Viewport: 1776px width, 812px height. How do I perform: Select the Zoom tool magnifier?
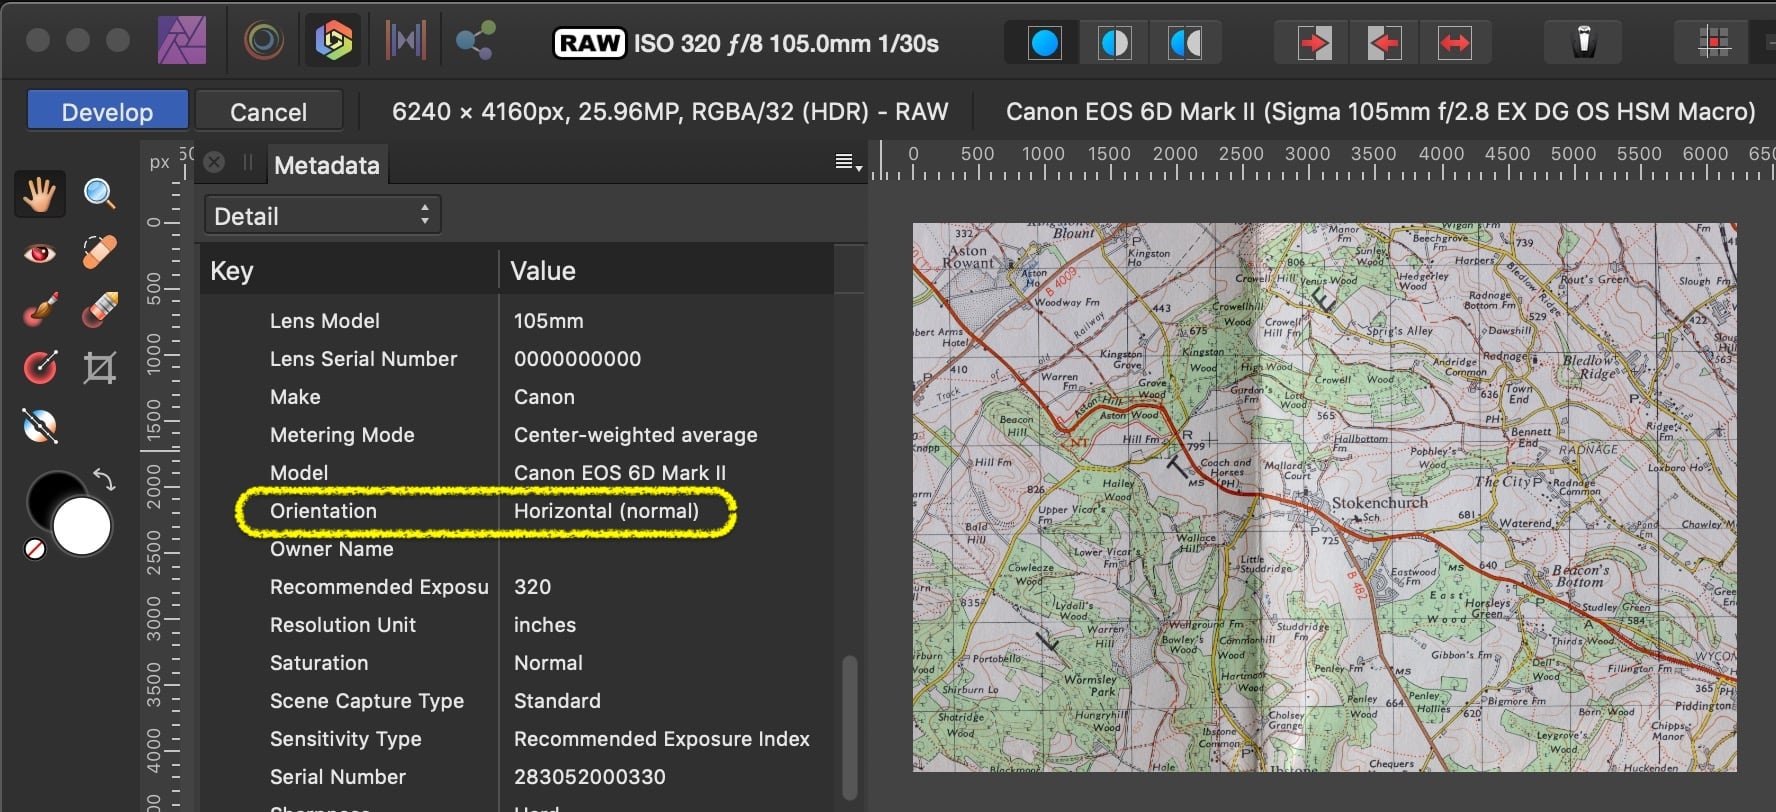tap(99, 194)
